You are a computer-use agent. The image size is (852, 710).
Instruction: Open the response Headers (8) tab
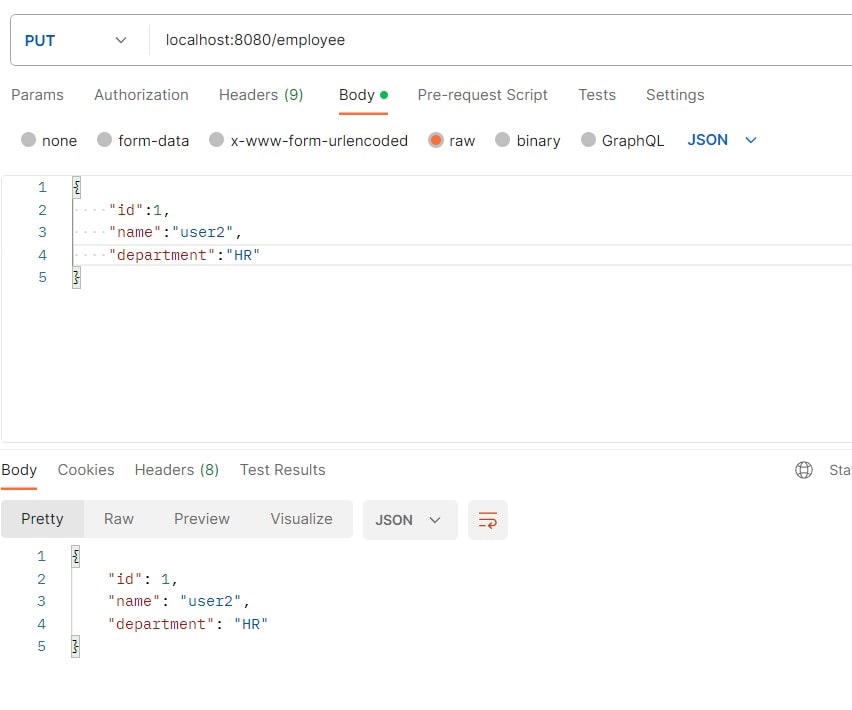pos(177,470)
